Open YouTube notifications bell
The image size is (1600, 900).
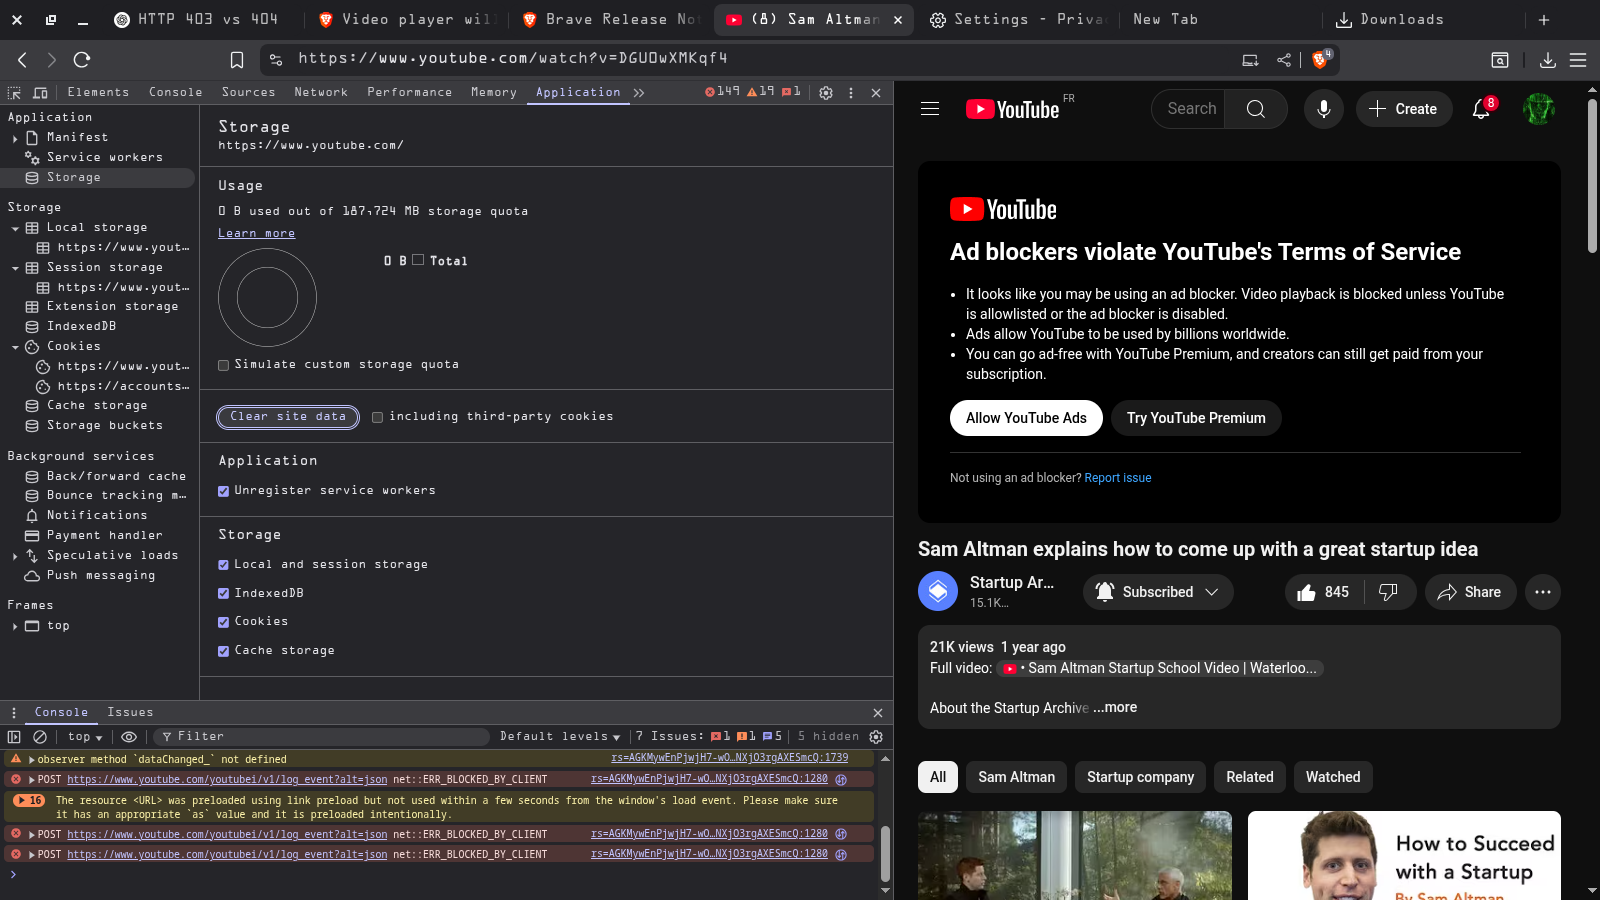pos(1482,109)
